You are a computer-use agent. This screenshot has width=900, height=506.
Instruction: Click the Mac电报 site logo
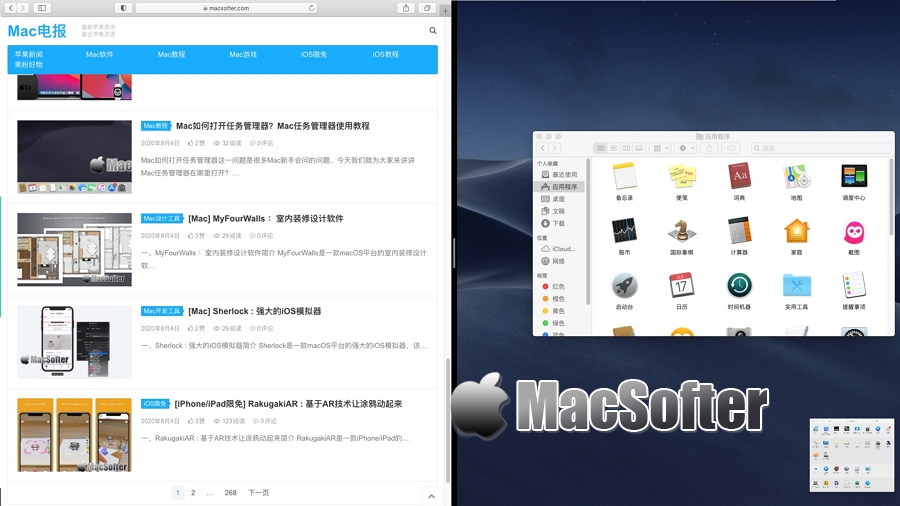[37, 30]
